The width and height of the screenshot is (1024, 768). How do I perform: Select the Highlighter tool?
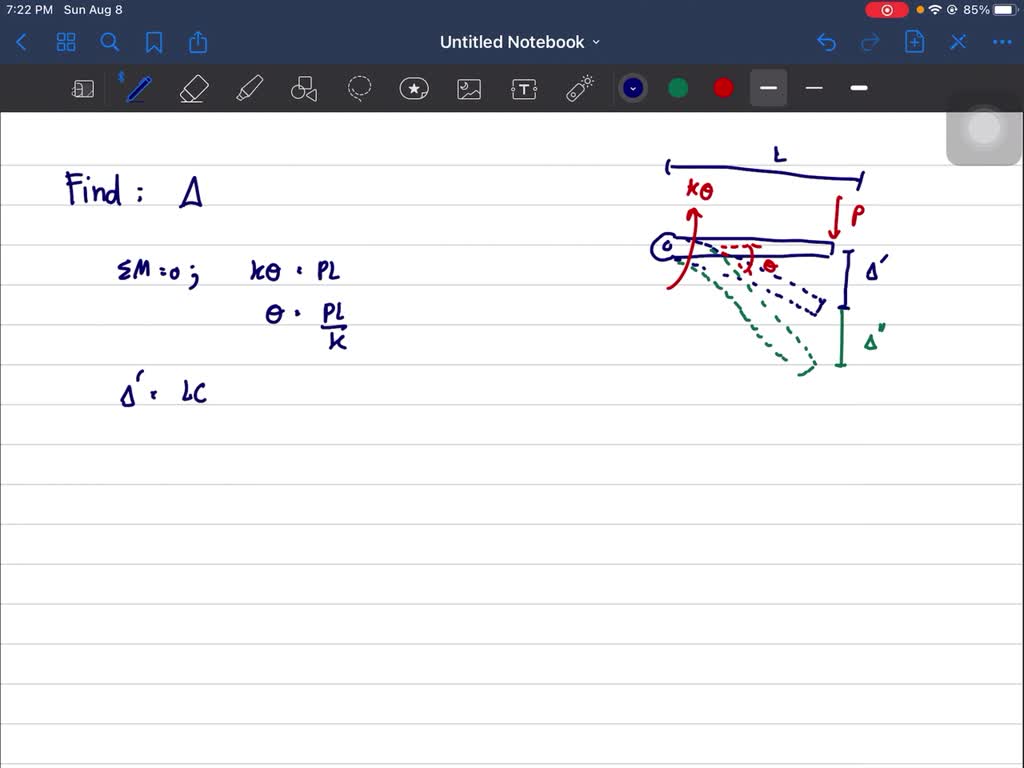249,89
